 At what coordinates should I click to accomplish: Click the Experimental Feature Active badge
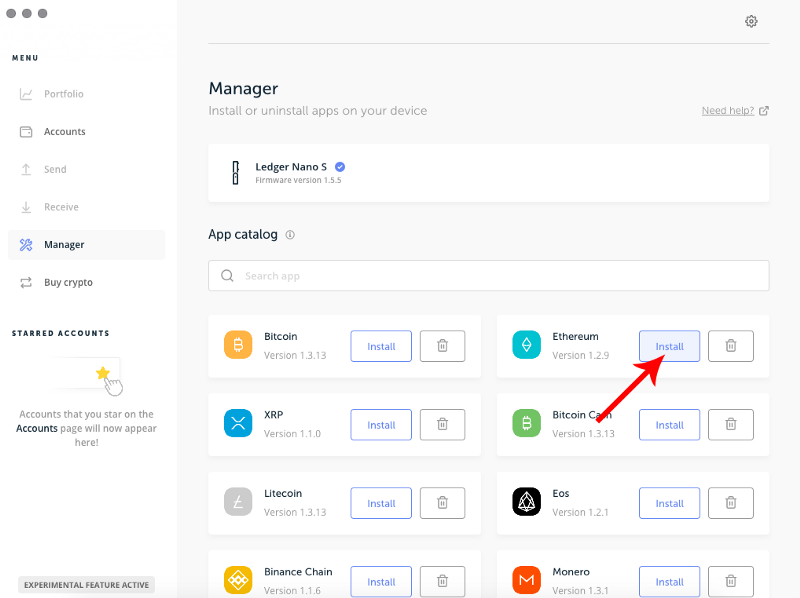point(86,585)
